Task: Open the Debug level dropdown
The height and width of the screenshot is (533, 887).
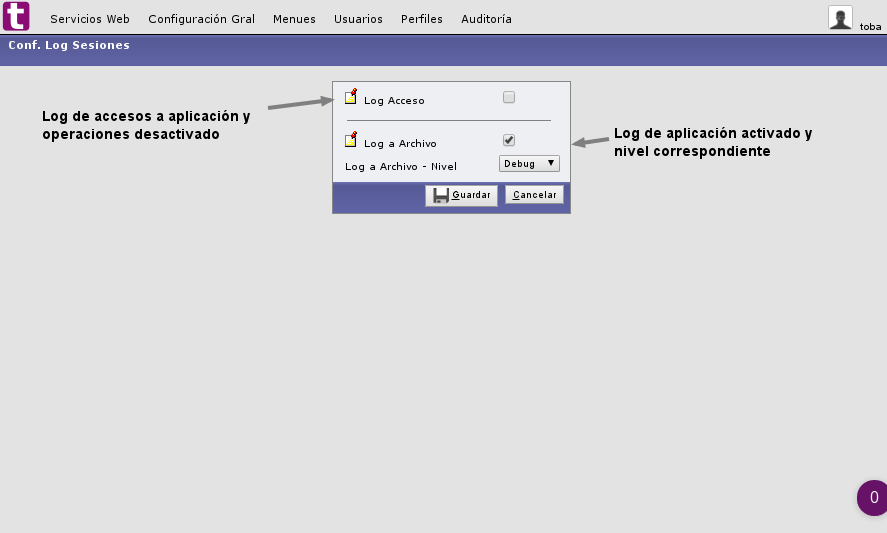Action: coord(529,164)
